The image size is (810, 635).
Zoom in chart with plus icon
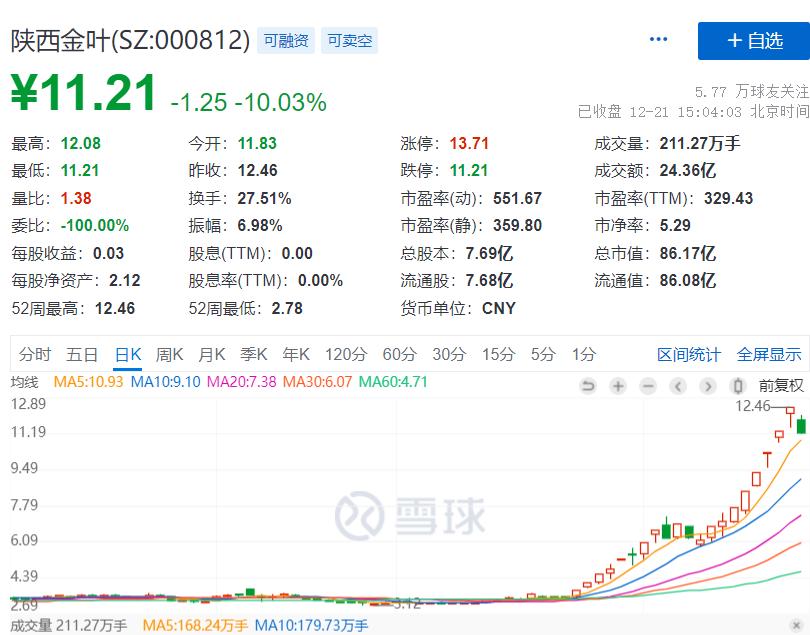pyautogui.click(x=618, y=386)
